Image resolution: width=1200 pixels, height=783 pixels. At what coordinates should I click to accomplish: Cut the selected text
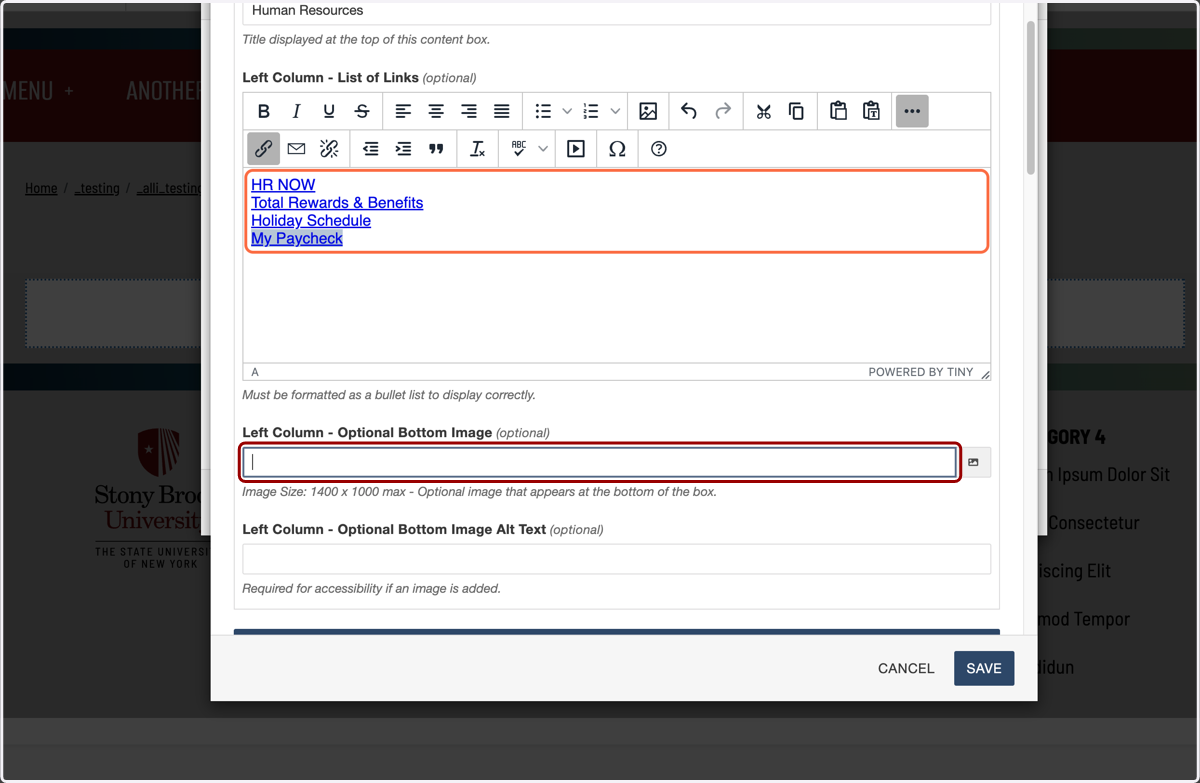(x=763, y=111)
